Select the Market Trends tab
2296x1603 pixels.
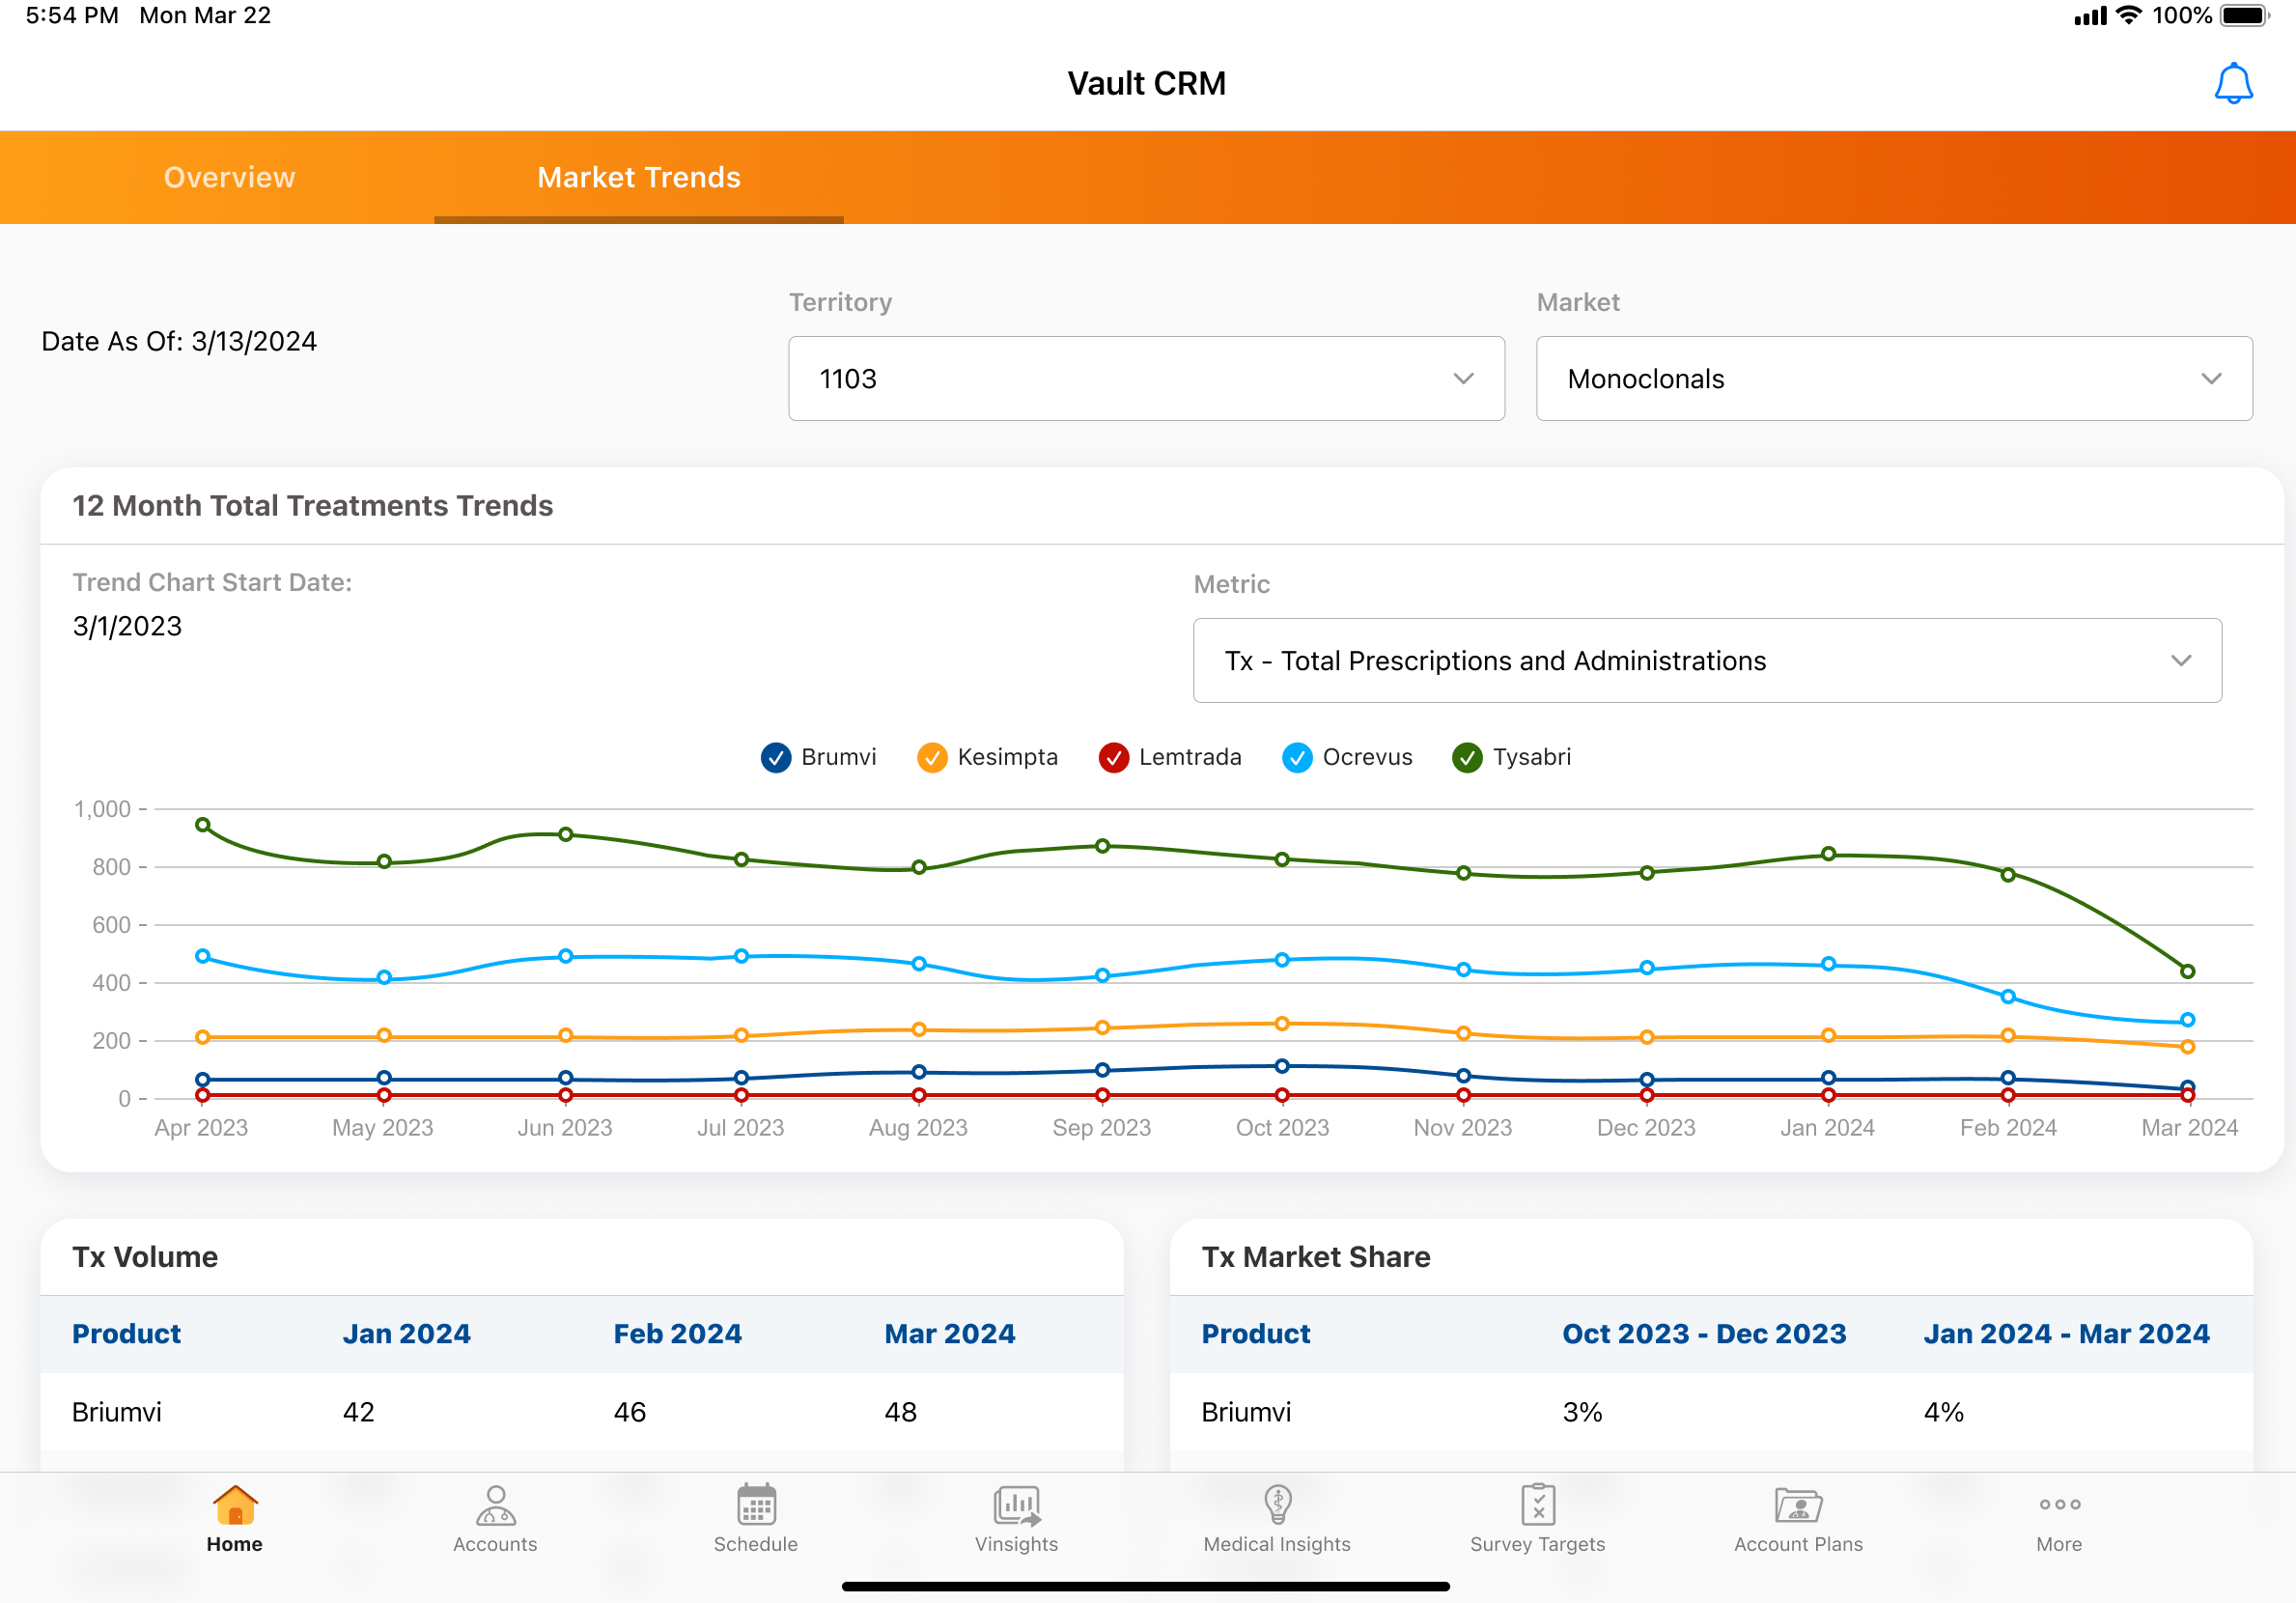click(638, 178)
